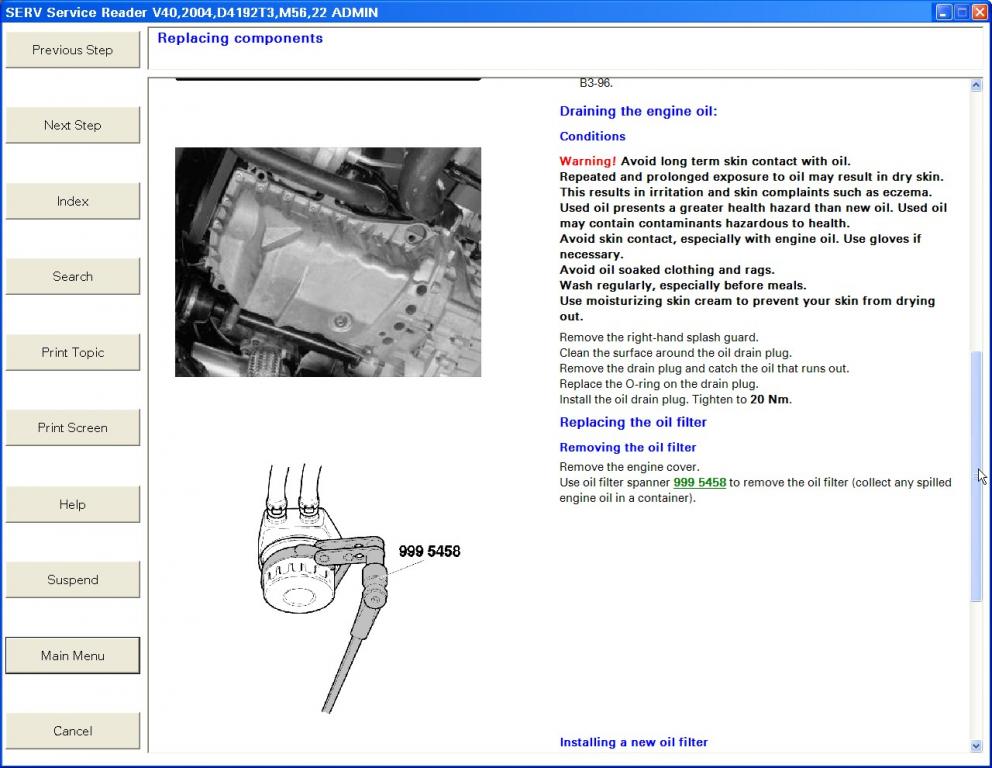Viewport: 992px width, 768px height.
Task: Open the 999 5458 spanner tool link
Action: pos(699,483)
